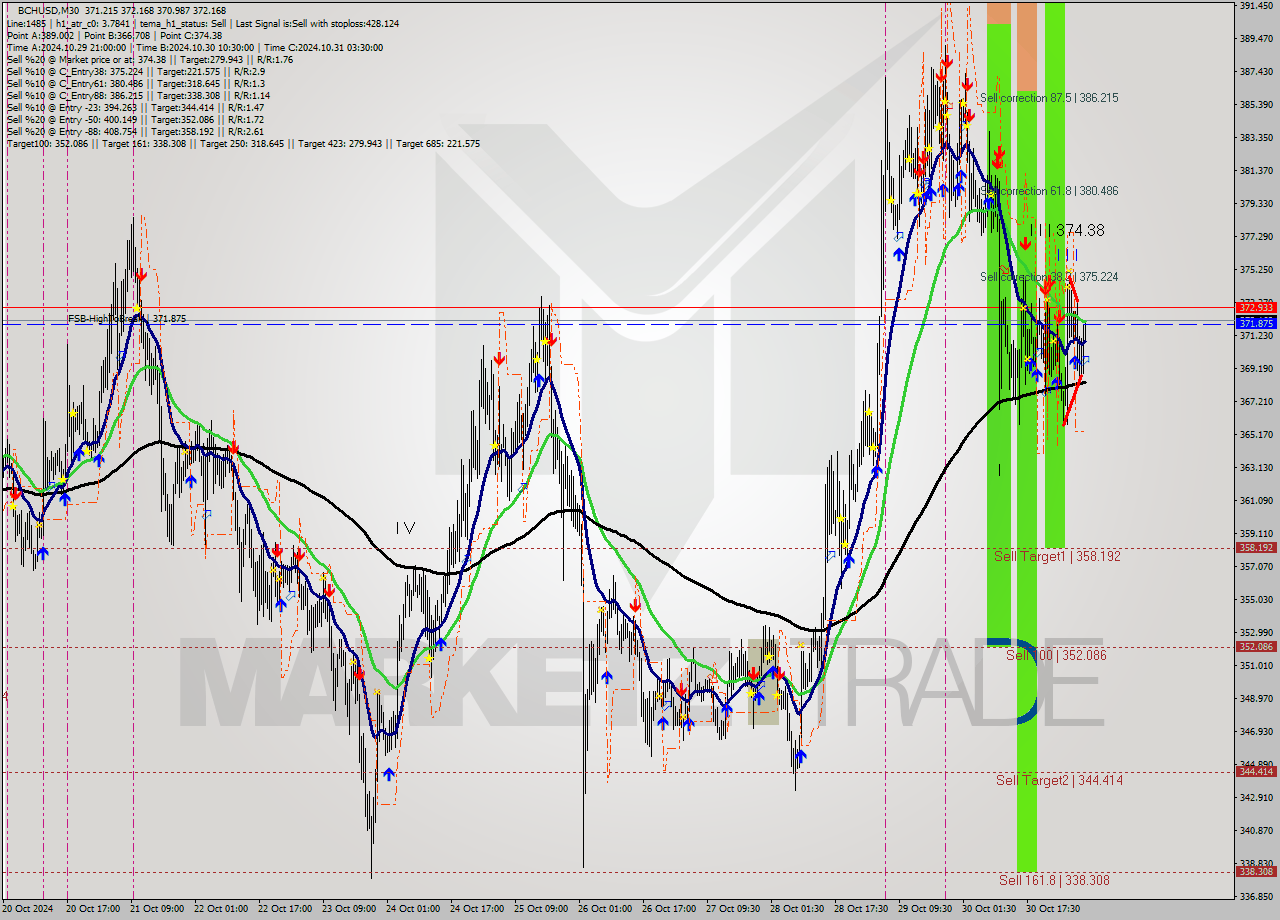Click the 352.086 price tag on axis
This screenshot has height=920, width=1280.
(x=1256, y=647)
